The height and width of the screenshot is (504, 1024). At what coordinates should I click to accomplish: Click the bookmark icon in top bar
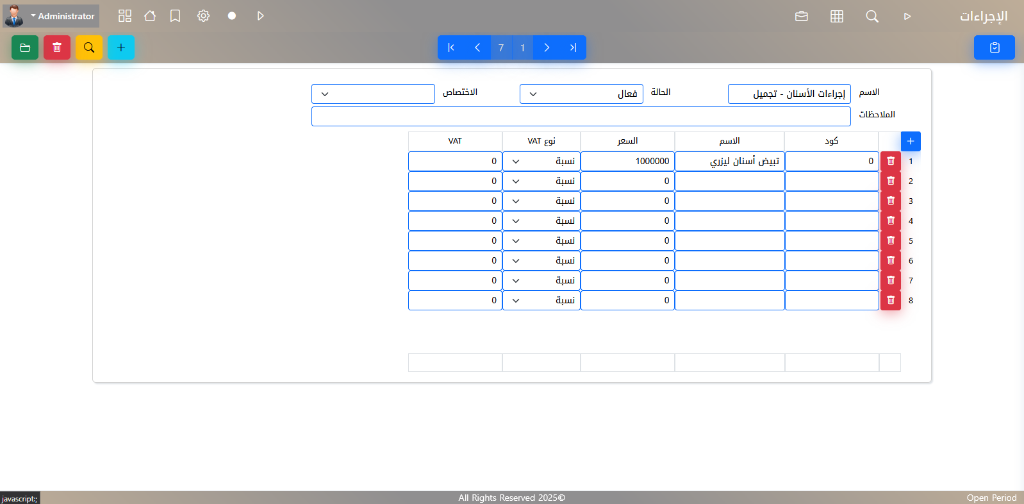point(175,16)
